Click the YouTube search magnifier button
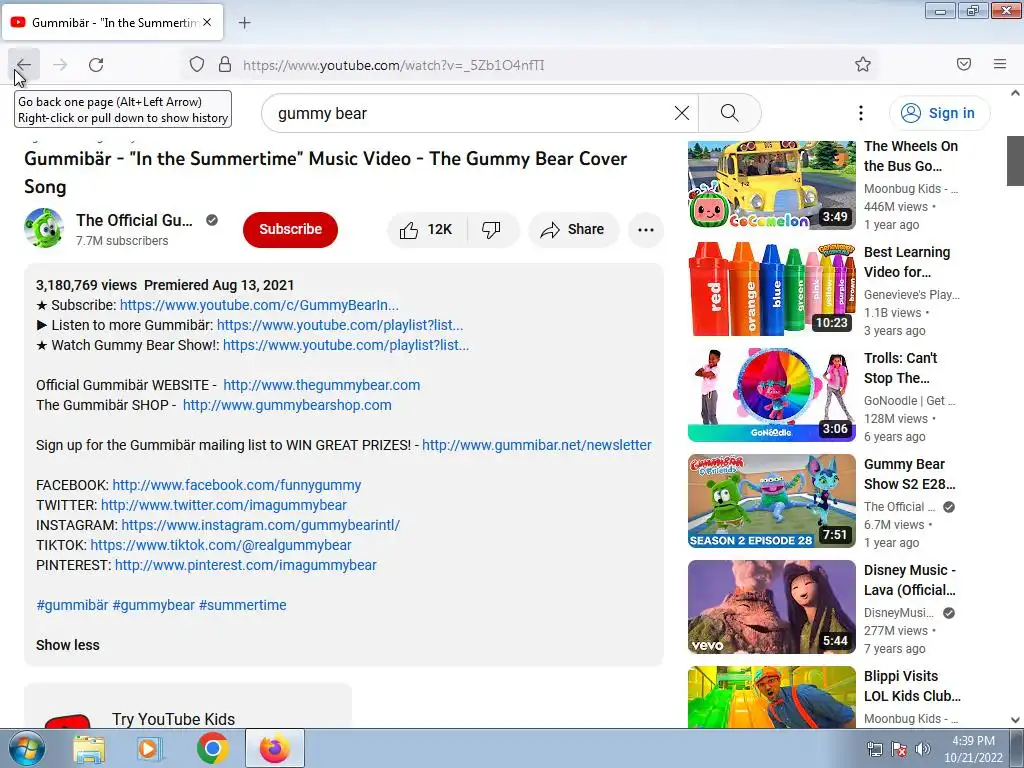The image size is (1024, 768). click(729, 113)
